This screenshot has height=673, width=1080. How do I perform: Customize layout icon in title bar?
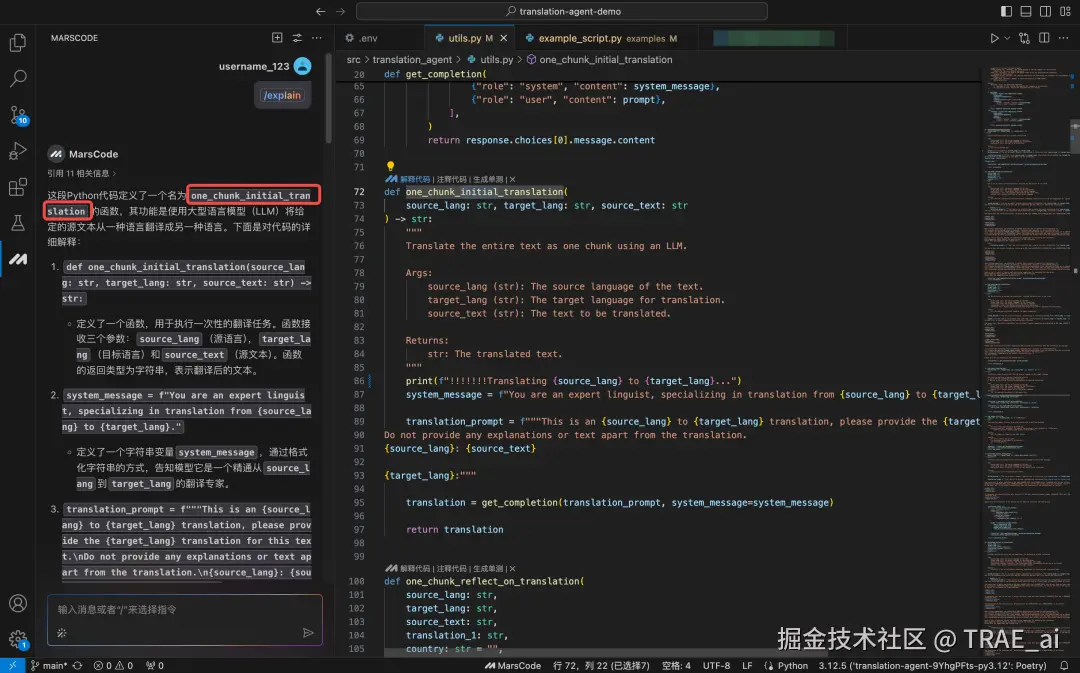(1066, 11)
